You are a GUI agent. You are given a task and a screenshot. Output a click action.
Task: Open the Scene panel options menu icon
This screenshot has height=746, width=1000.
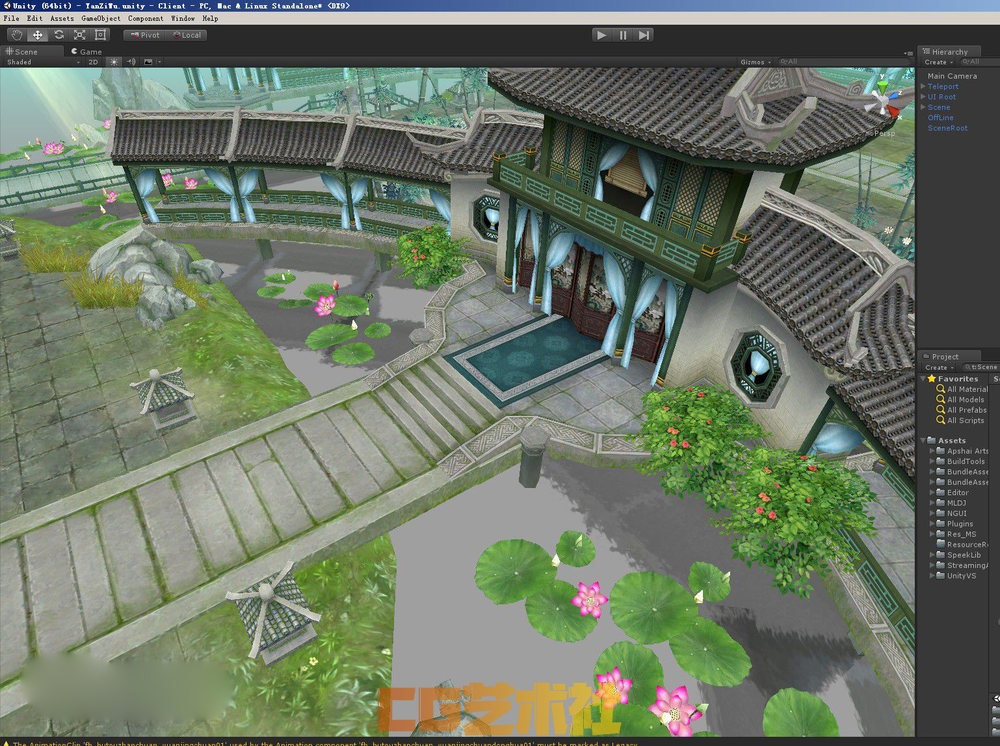(908, 53)
